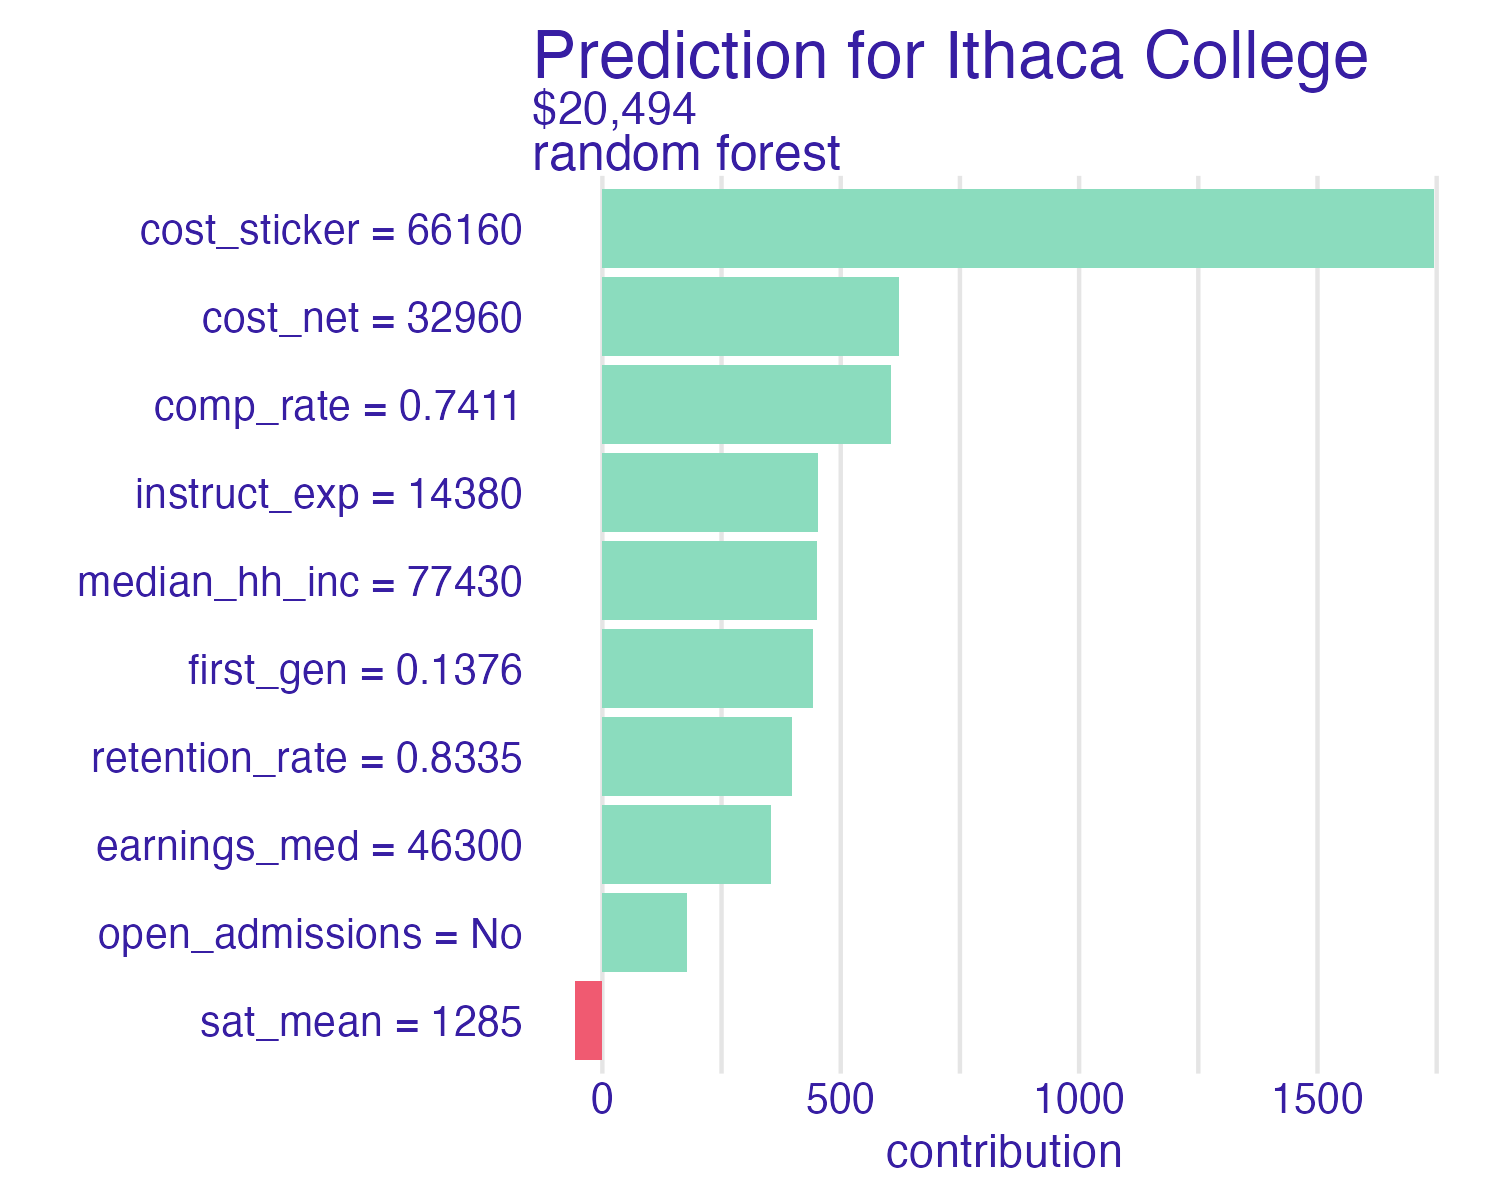Viewport: 1500px width, 1200px height.
Task: Select the comp_rate contribution bar
Action: click(x=746, y=405)
